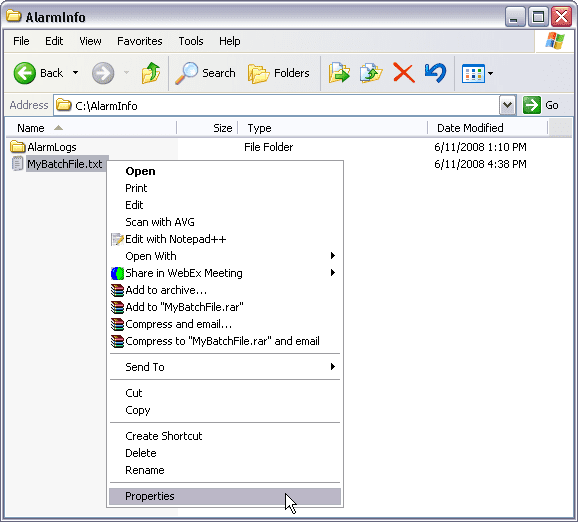Image resolution: width=578 pixels, height=522 pixels.
Task: Click the red Delete X icon
Action: coord(404,73)
